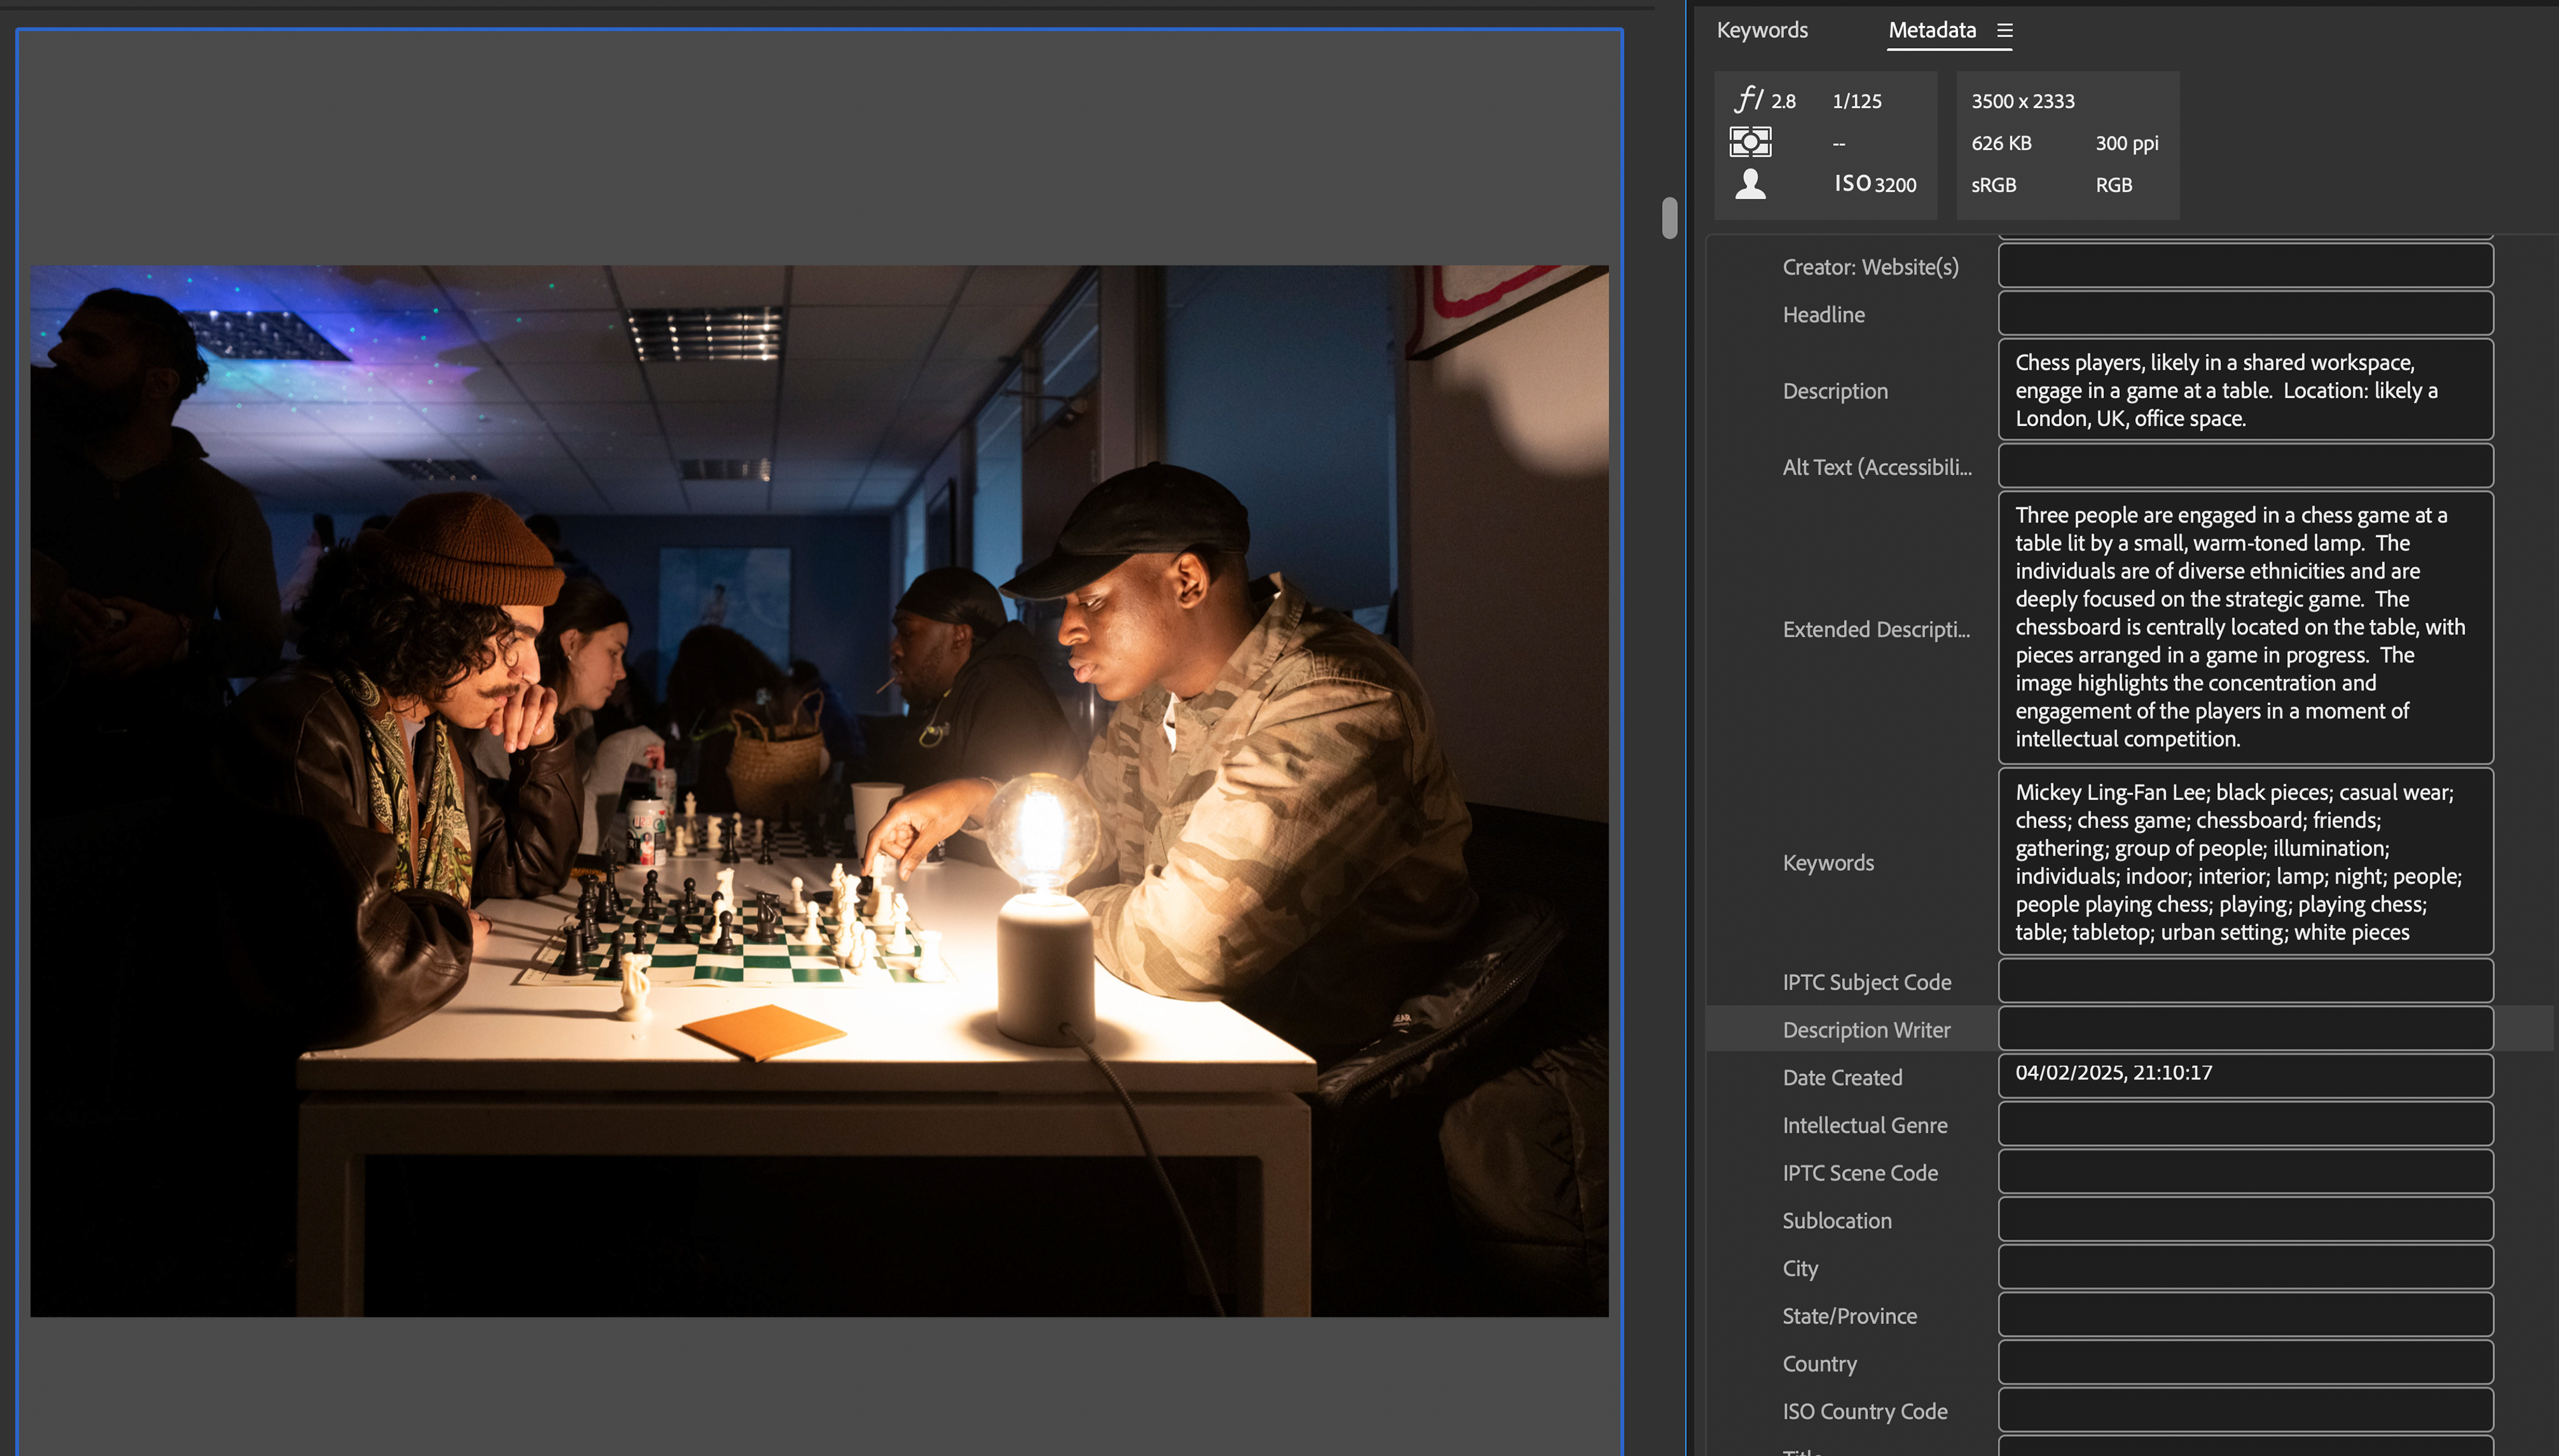The width and height of the screenshot is (2559, 1456).
Task: Click the Country input field
Action: click(x=2245, y=1363)
